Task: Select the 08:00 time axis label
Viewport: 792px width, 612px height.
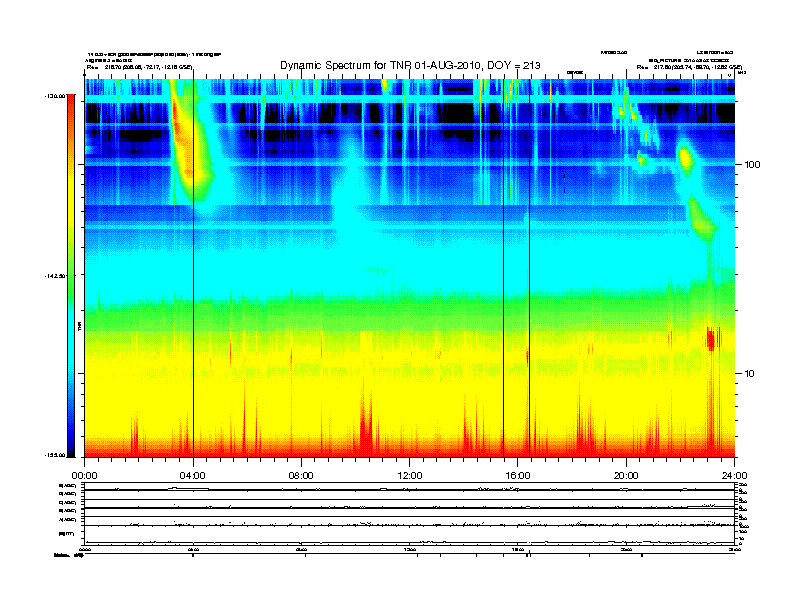Action: pyautogui.click(x=301, y=476)
